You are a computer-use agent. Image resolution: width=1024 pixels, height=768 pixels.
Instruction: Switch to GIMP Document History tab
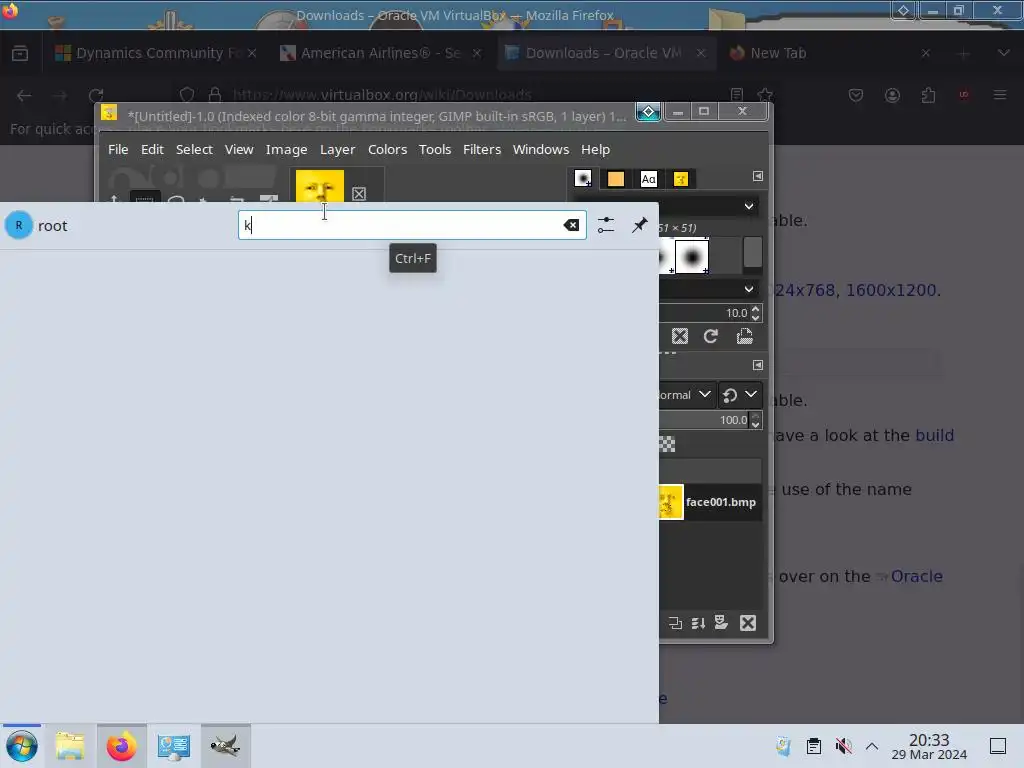680,178
